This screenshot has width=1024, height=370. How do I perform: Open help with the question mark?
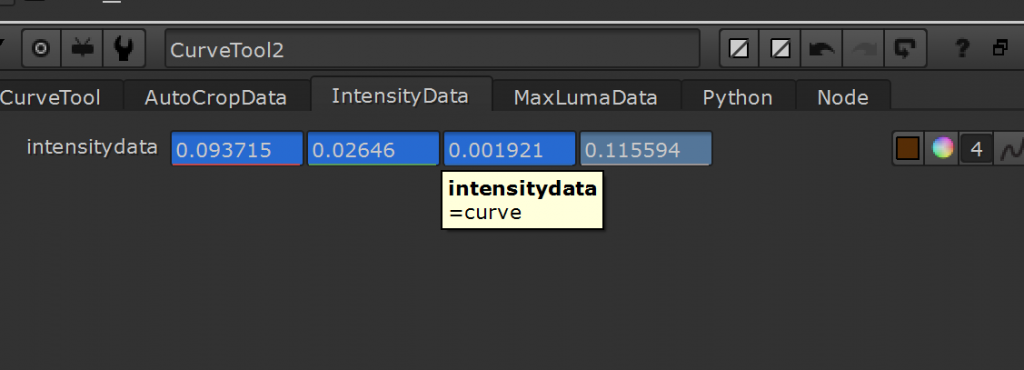point(961,48)
